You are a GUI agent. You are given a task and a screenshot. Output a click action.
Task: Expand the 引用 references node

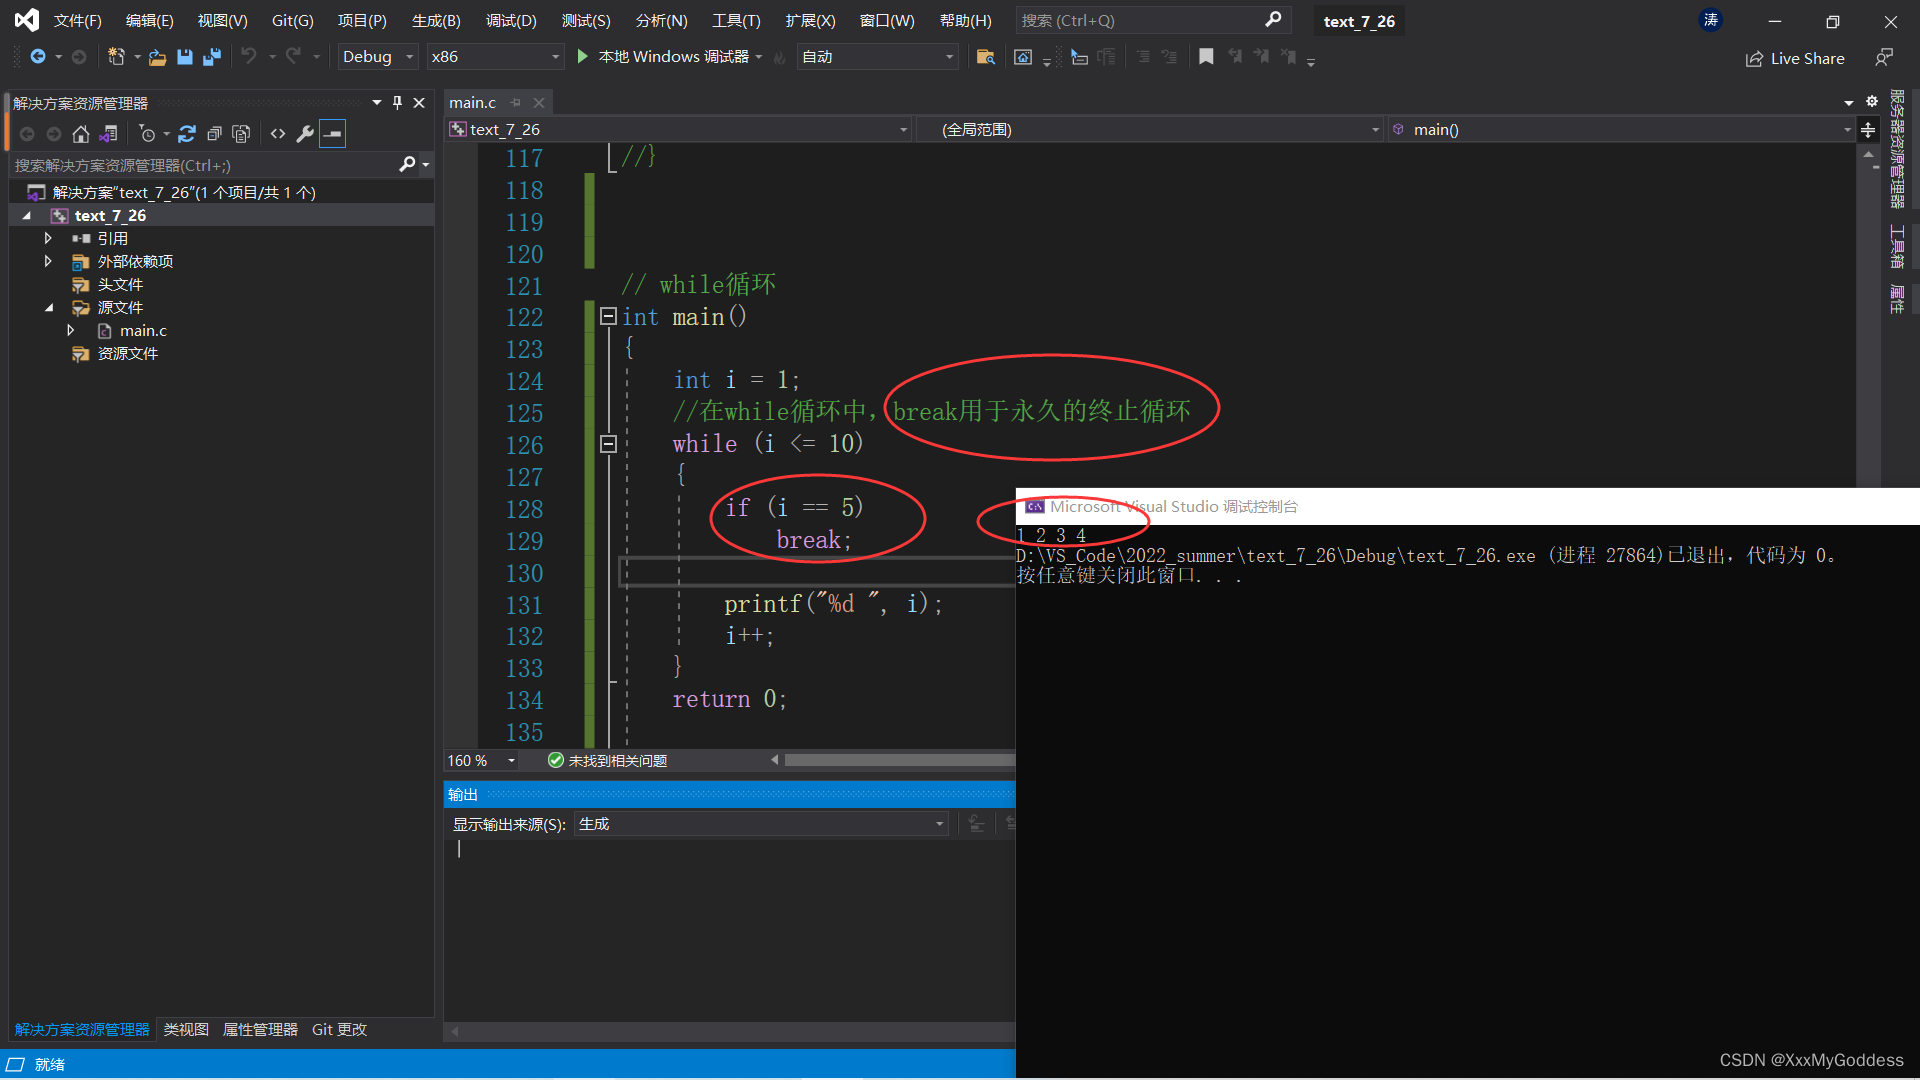(48, 239)
